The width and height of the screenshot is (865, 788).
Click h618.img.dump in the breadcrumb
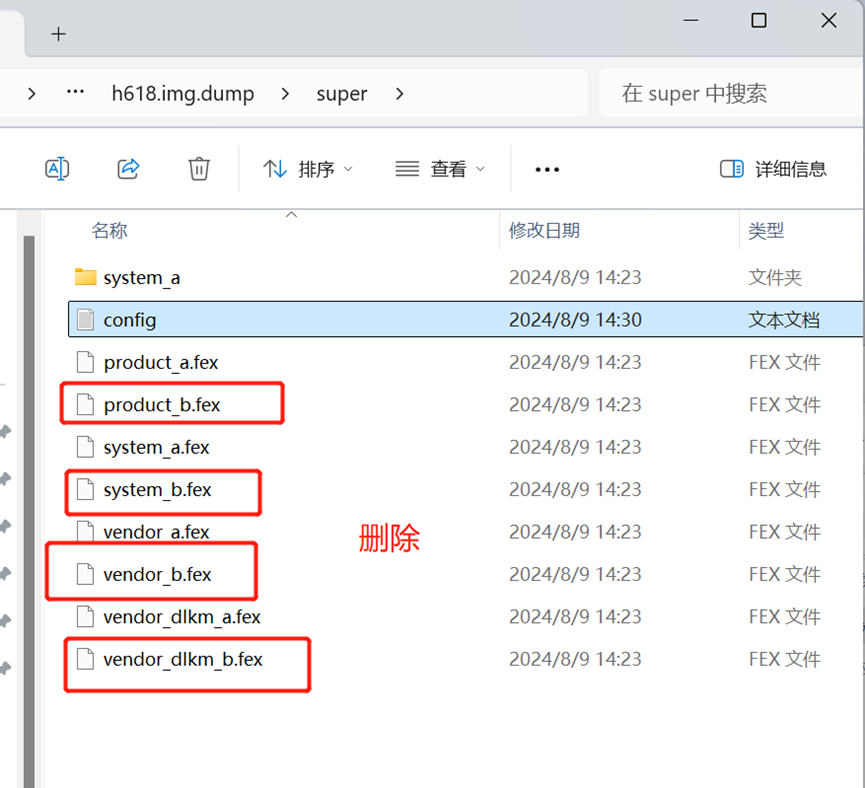[x=182, y=94]
